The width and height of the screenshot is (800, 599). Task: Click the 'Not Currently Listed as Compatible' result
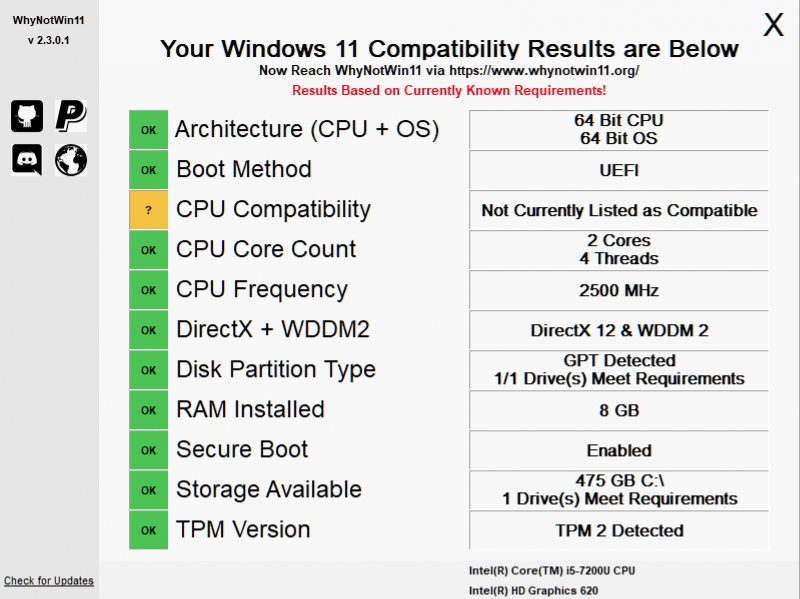[619, 210]
